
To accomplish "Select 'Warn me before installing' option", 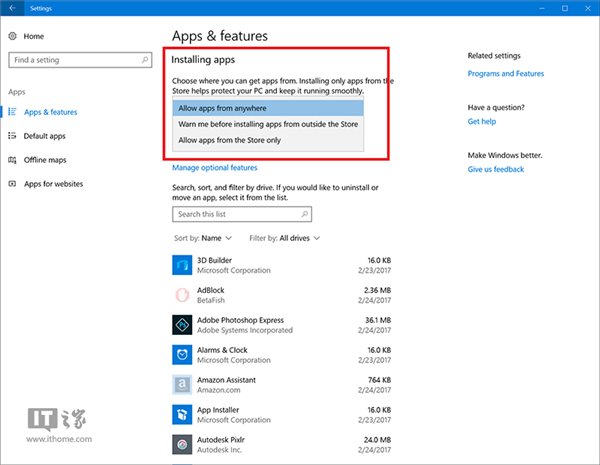I will [x=267, y=124].
